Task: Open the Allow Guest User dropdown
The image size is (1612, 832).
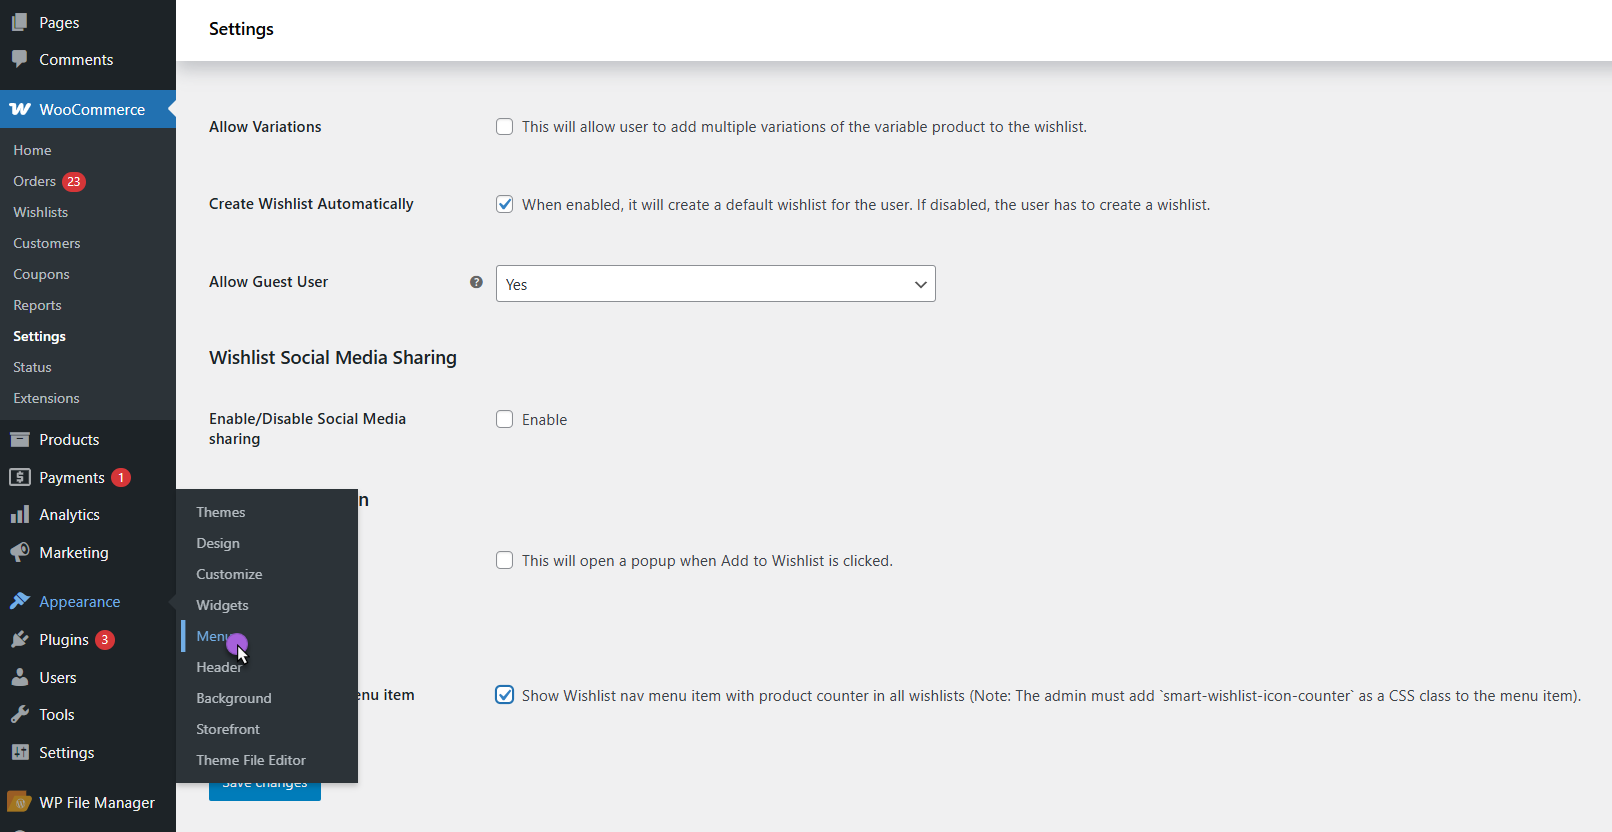Action: point(715,284)
